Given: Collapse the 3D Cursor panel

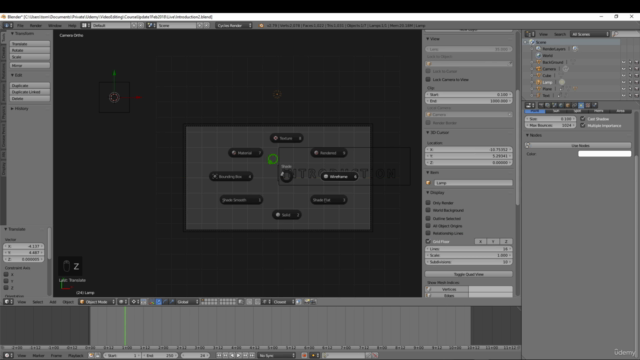Looking at the screenshot, I should tap(437, 133).
